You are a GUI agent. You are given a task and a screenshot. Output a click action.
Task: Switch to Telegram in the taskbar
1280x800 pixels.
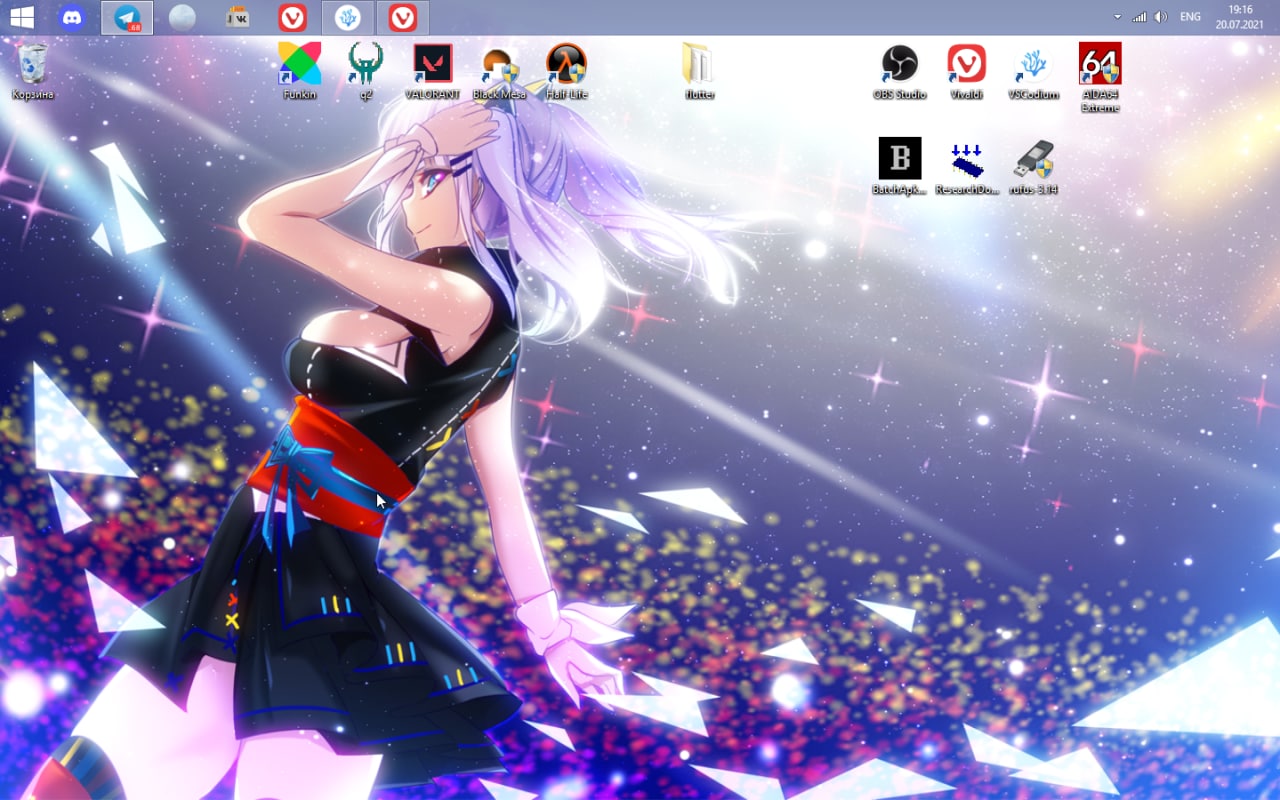[127, 17]
